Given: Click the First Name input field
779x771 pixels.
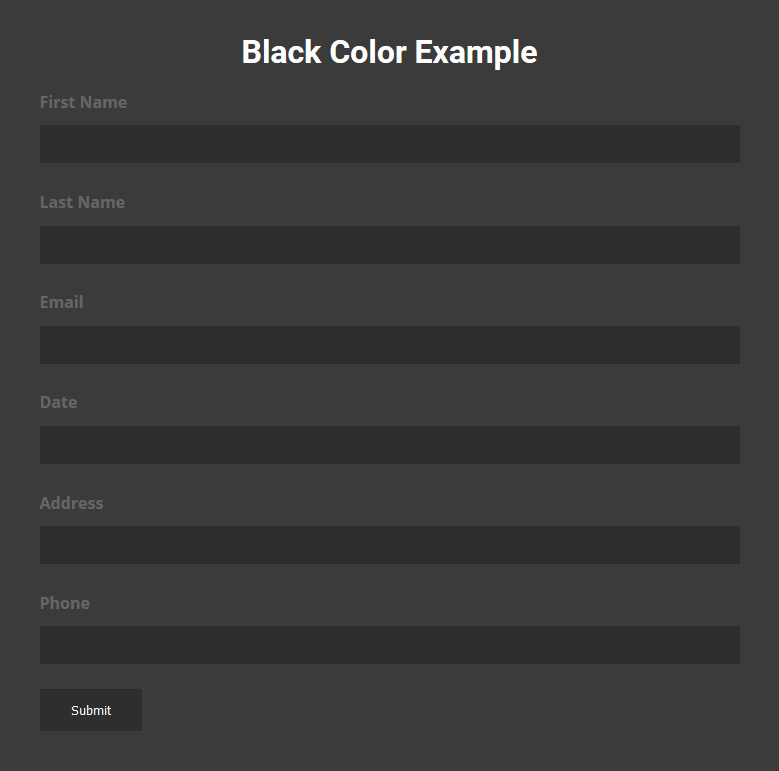Looking at the screenshot, I should click(389, 144).
